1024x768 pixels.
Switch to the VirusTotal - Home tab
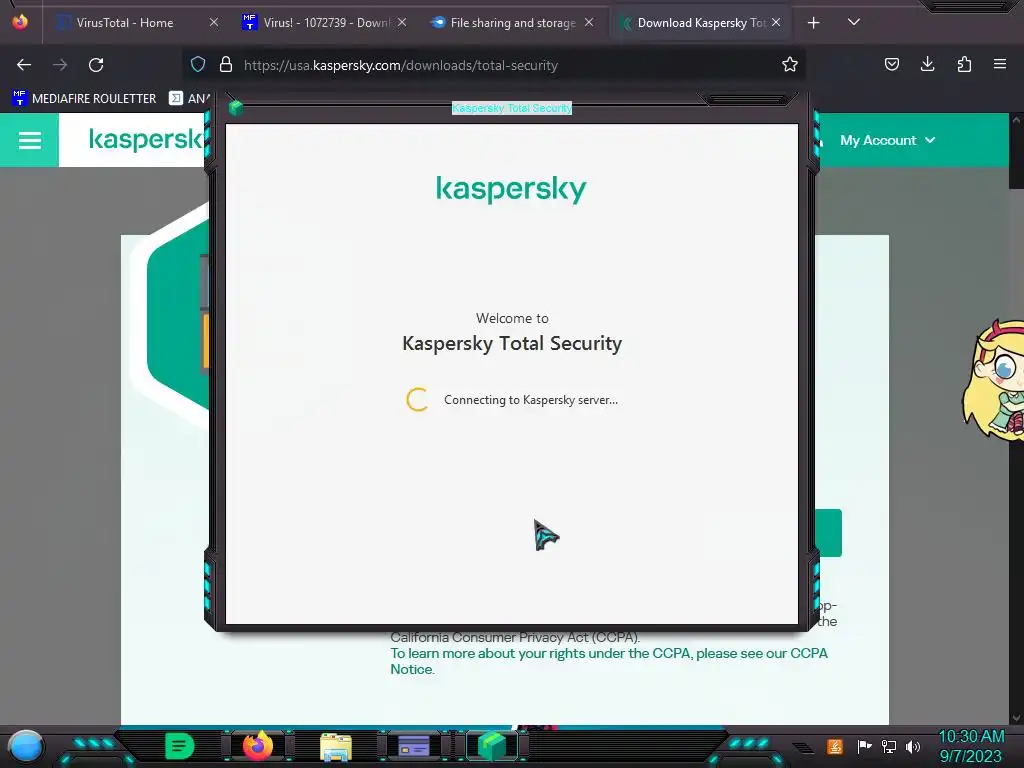click(125, 23)
